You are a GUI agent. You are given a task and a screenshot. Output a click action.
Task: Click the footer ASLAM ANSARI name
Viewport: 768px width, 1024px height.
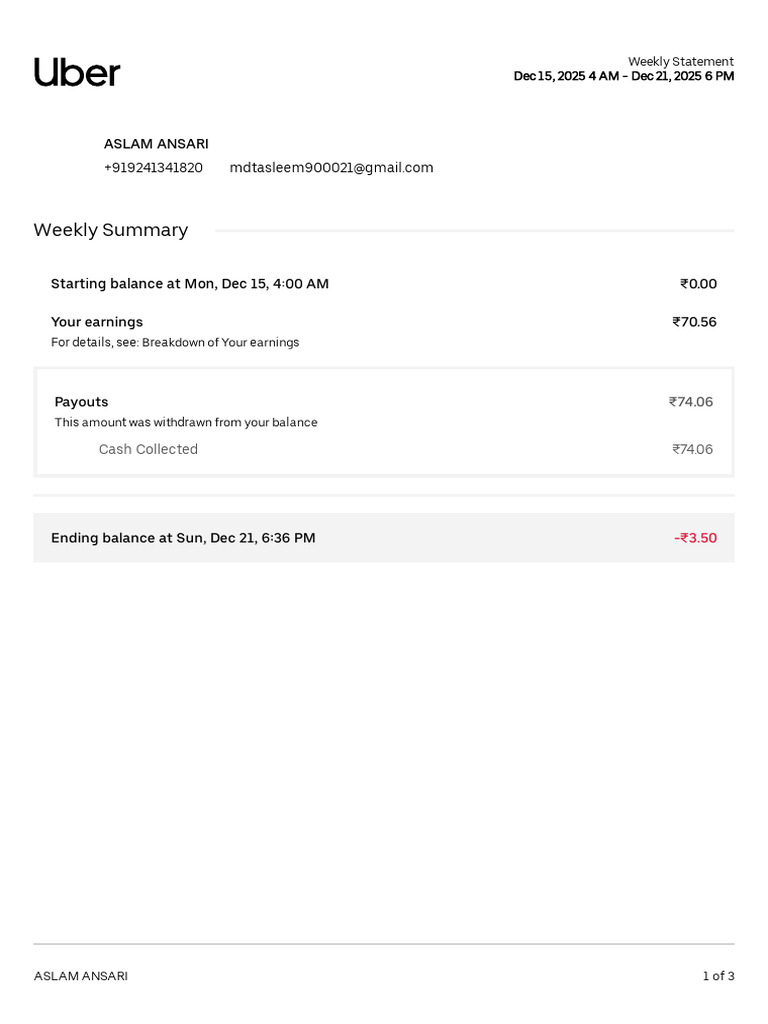pos(81,976)
